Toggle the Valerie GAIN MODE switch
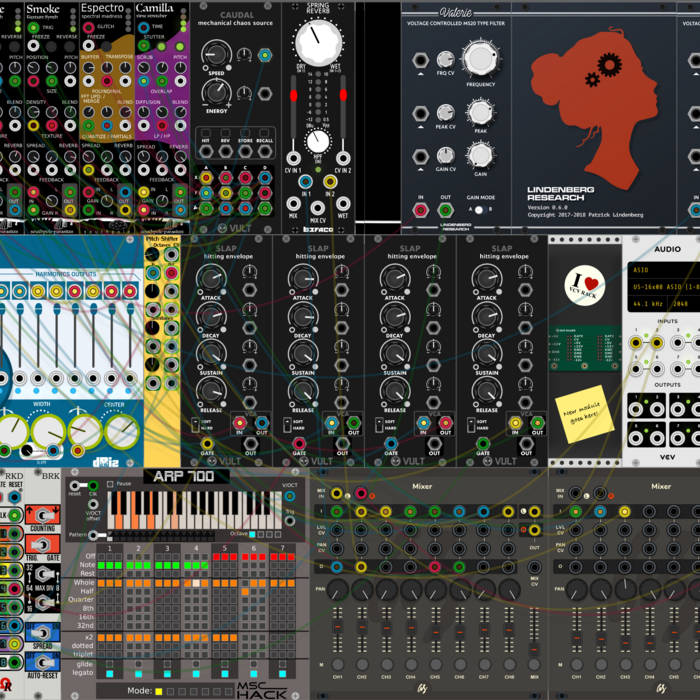Viewport: 700px width, 700px height. pyautogui.click(x=480, y=211)
